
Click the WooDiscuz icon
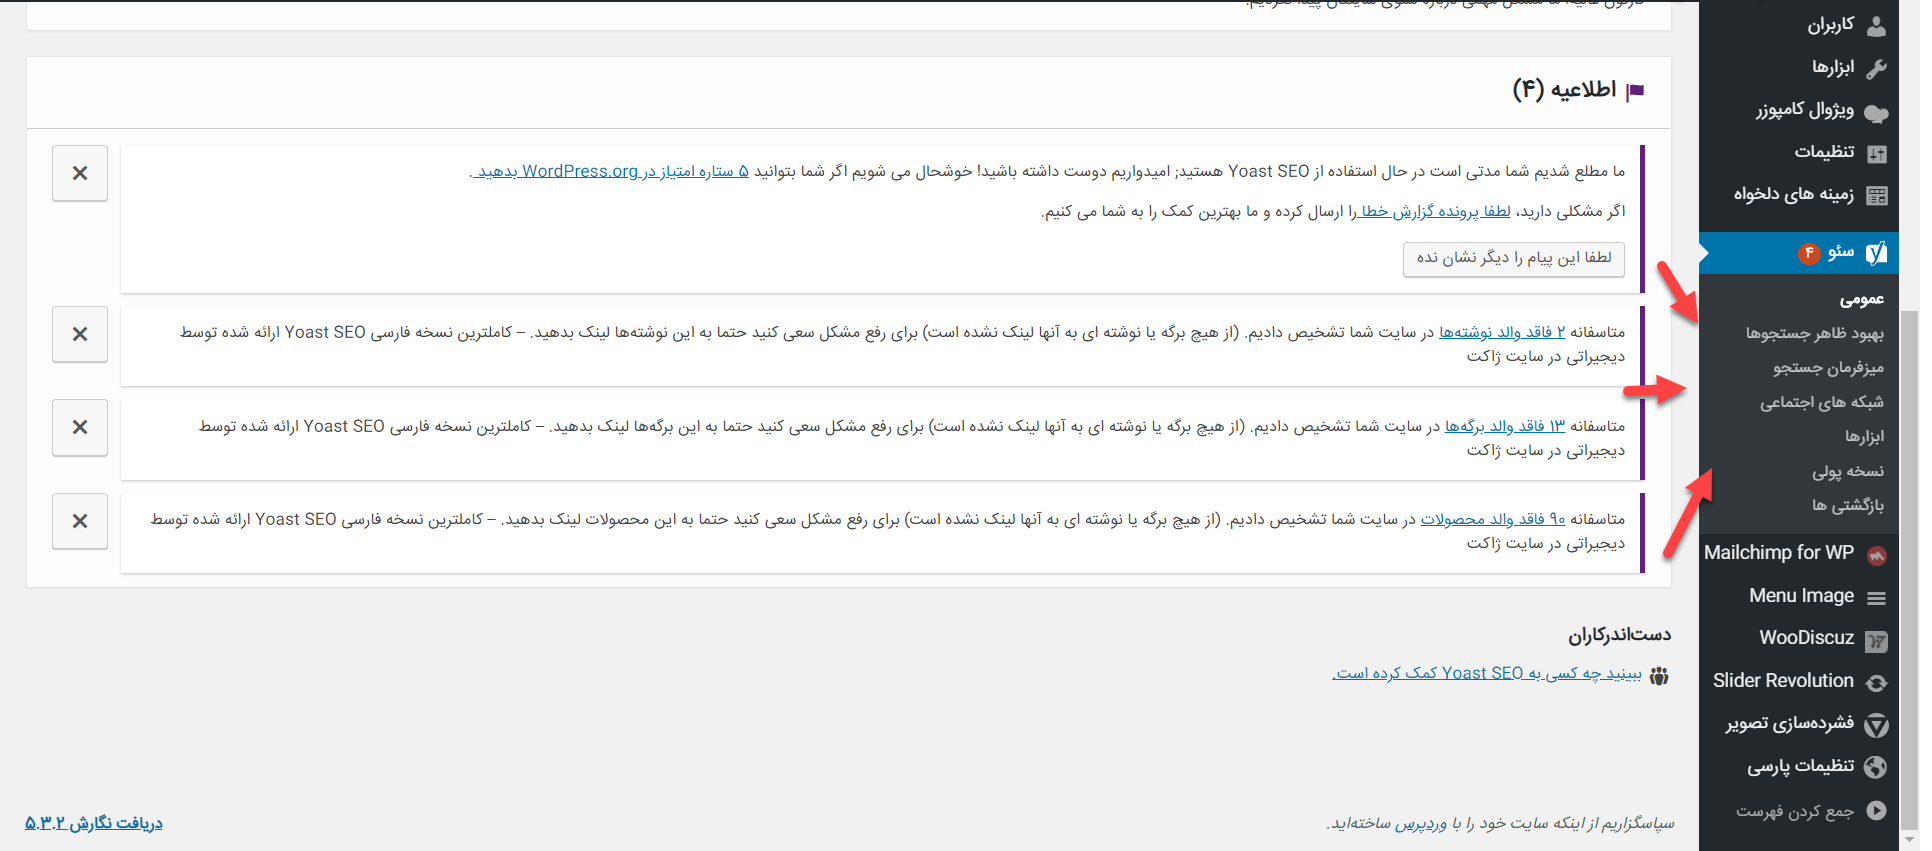1876,641
